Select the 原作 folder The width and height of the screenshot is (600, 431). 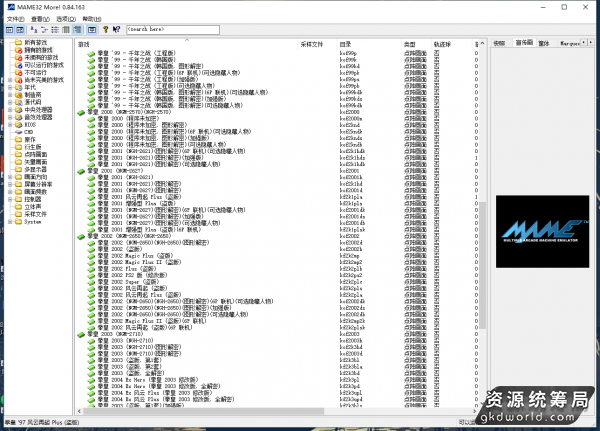pyautogui.click(x=30, y=140)
